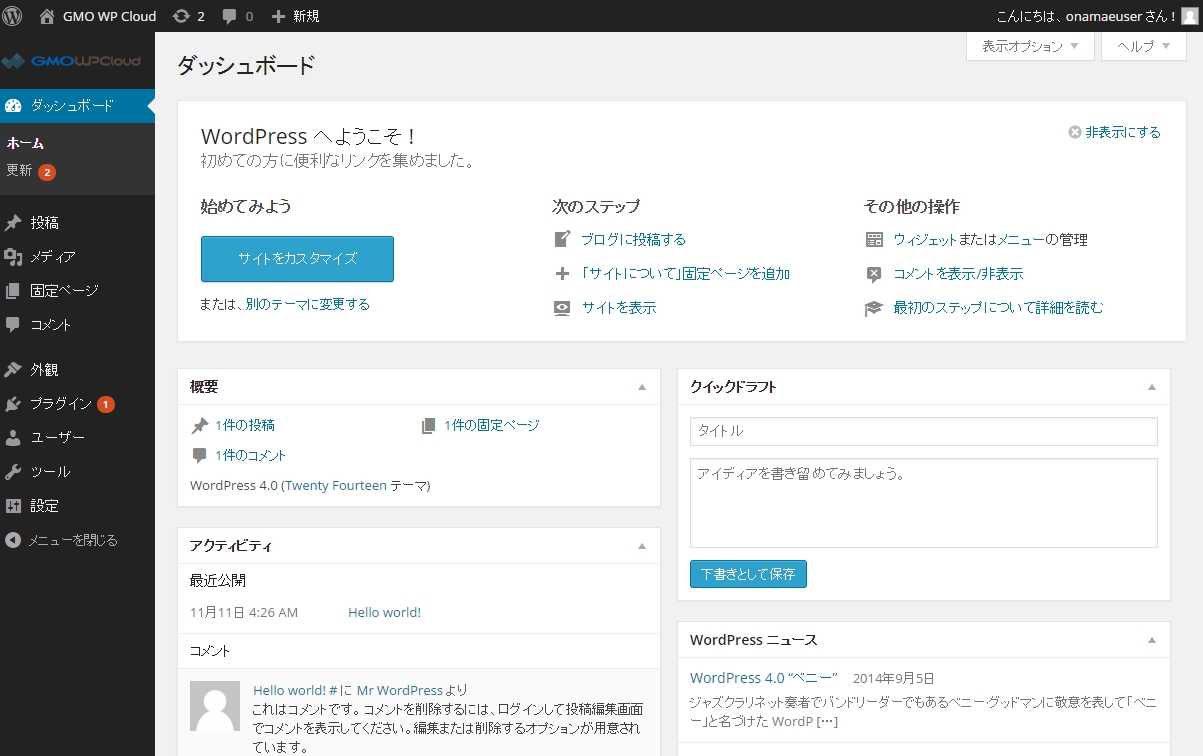Open こんにちは onamaeuser account menu

pos(1096,16)
